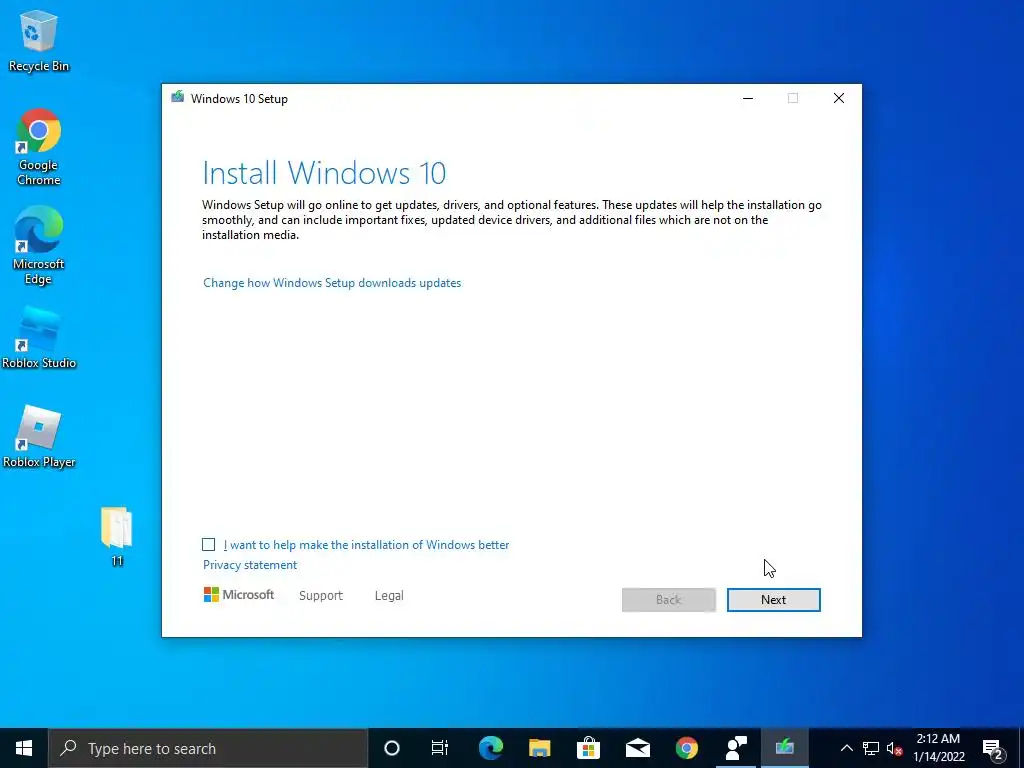Click the network status tray icon
The height and width of the screenshot is (768, 1024).
click(871, 748)
